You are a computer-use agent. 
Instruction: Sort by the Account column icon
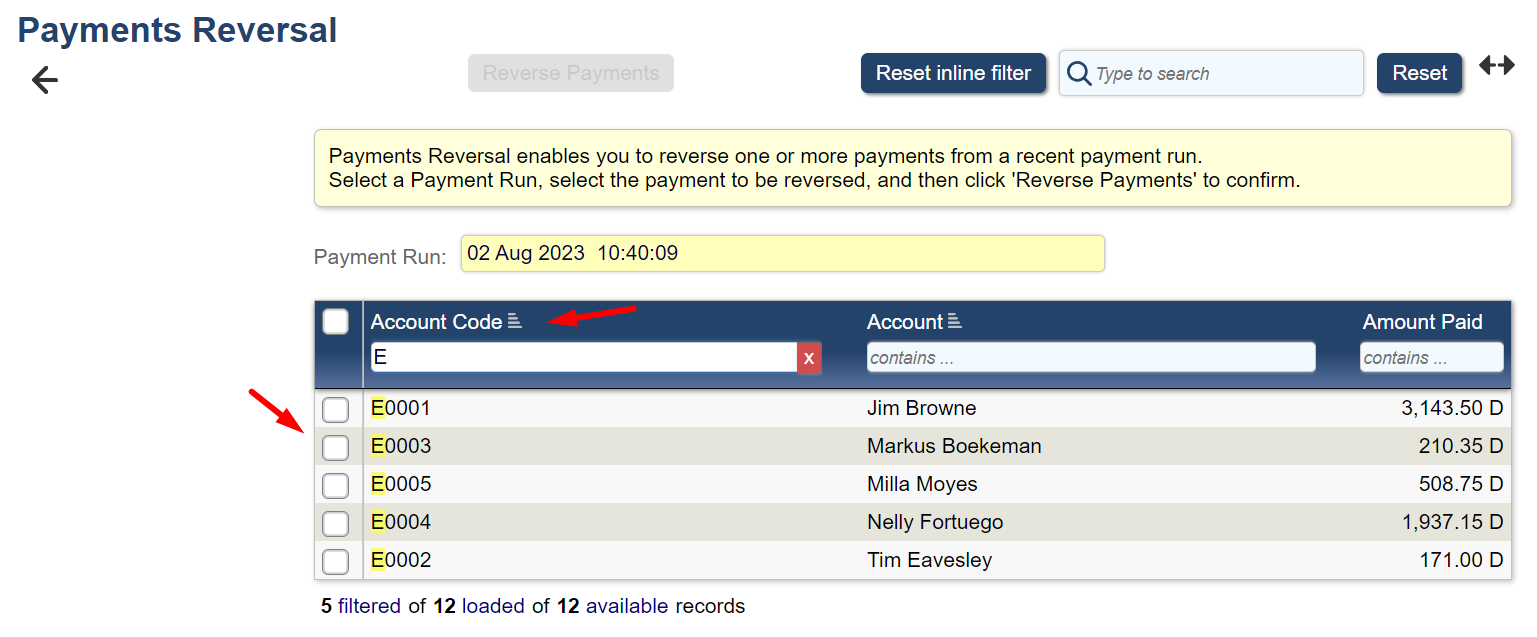(x=955, y=322)
